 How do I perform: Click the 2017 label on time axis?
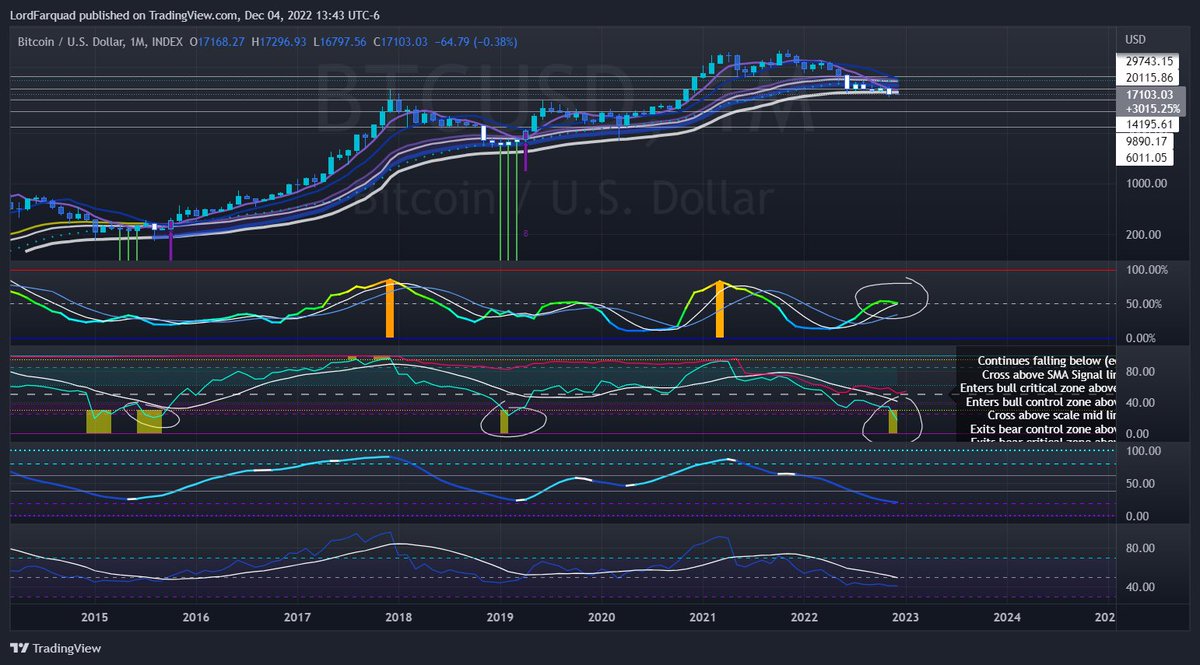[297, 617]
